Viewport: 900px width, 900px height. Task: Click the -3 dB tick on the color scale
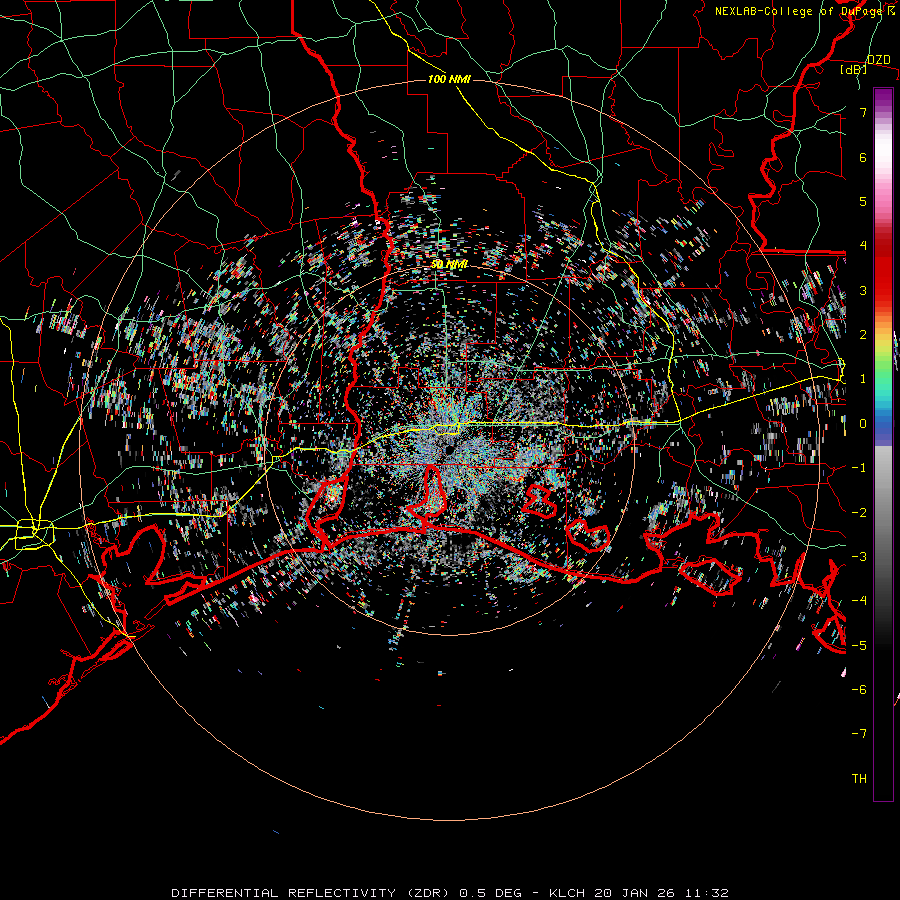coord(859,557)
